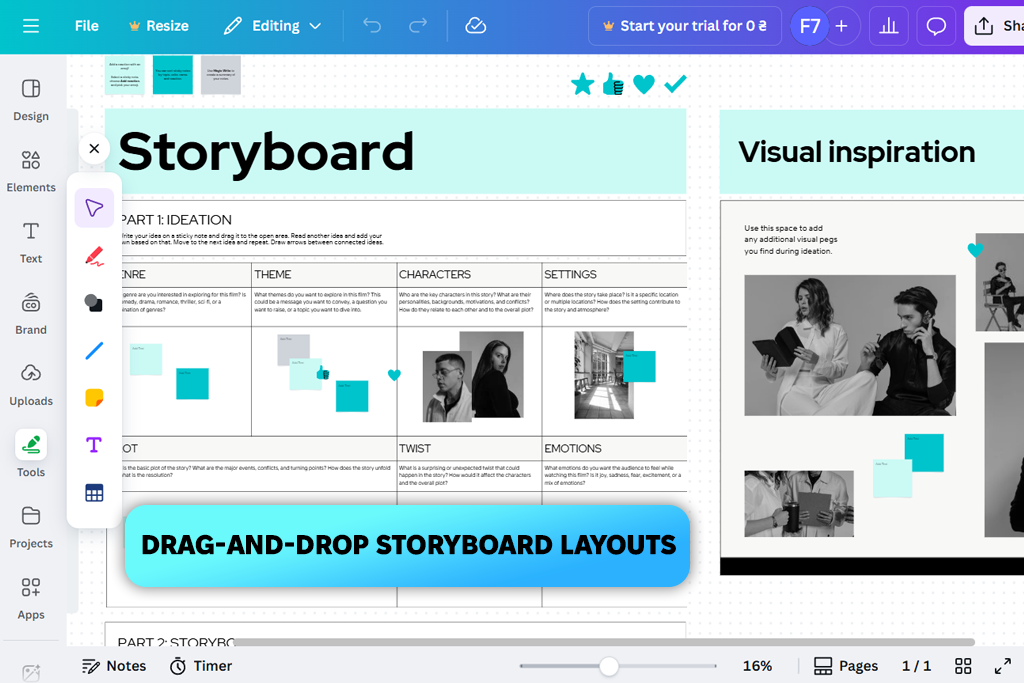Click the teal heart sticker above Storyboard

tap(644, 84)
